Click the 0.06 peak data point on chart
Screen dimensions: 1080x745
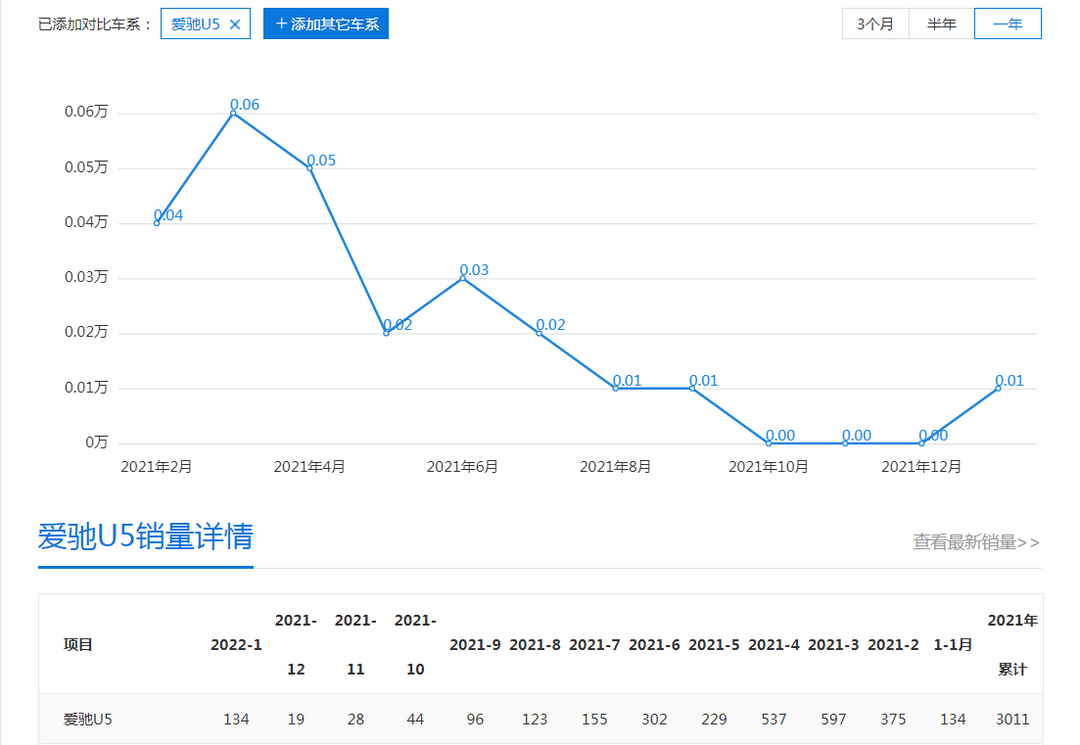point(233,113)
